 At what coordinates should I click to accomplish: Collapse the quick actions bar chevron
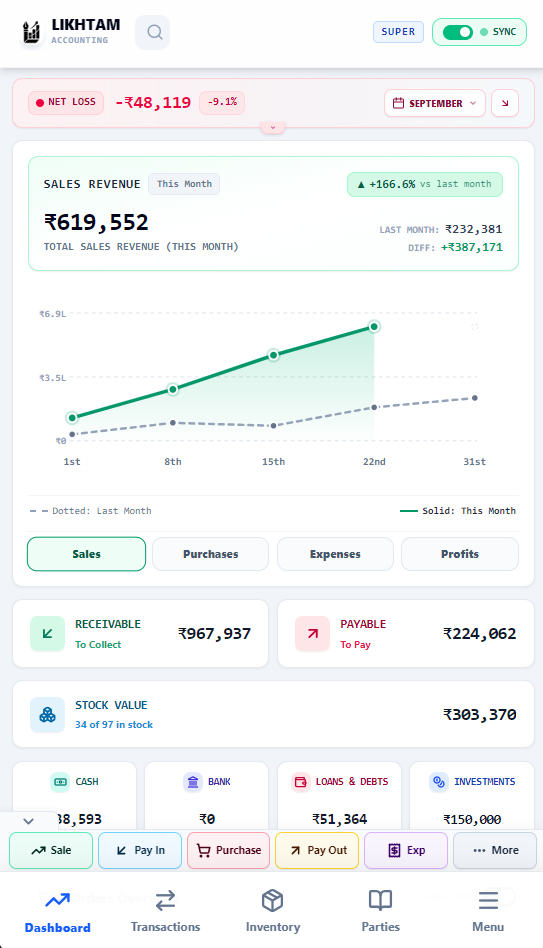(28, 821)
